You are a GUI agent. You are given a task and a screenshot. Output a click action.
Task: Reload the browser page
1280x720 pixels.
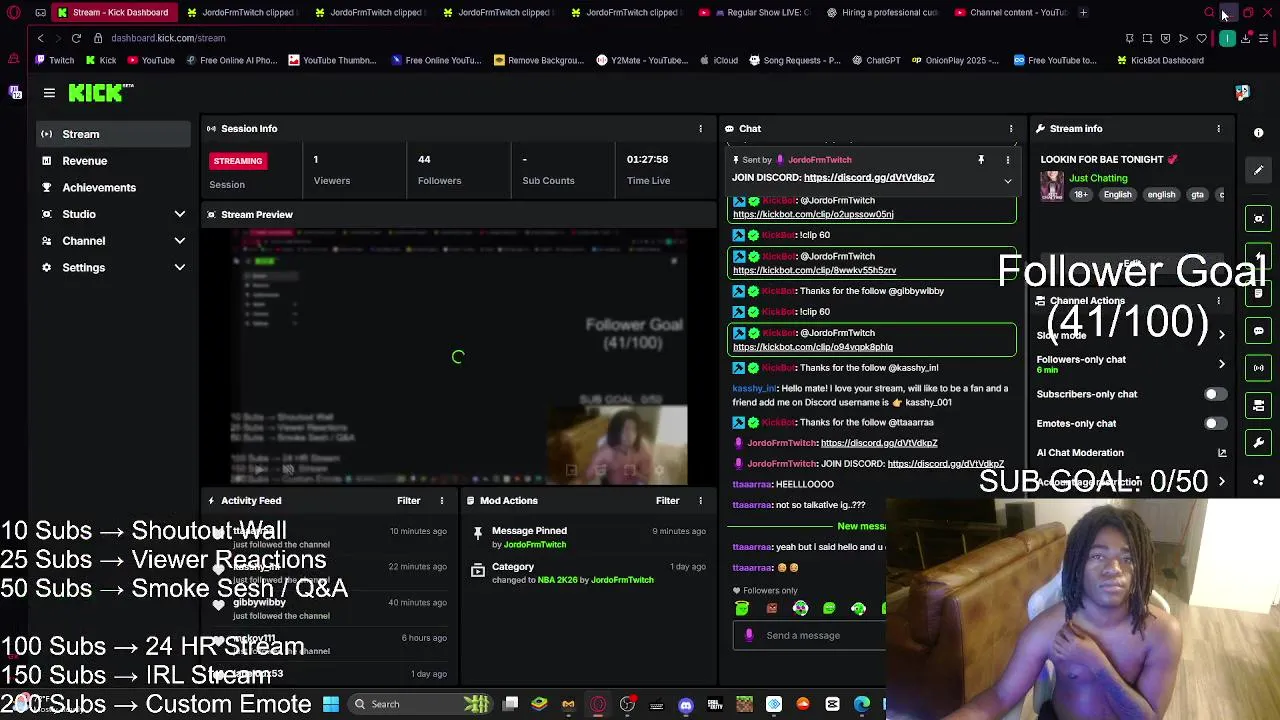pyautogui.click(x=76, y=38)
